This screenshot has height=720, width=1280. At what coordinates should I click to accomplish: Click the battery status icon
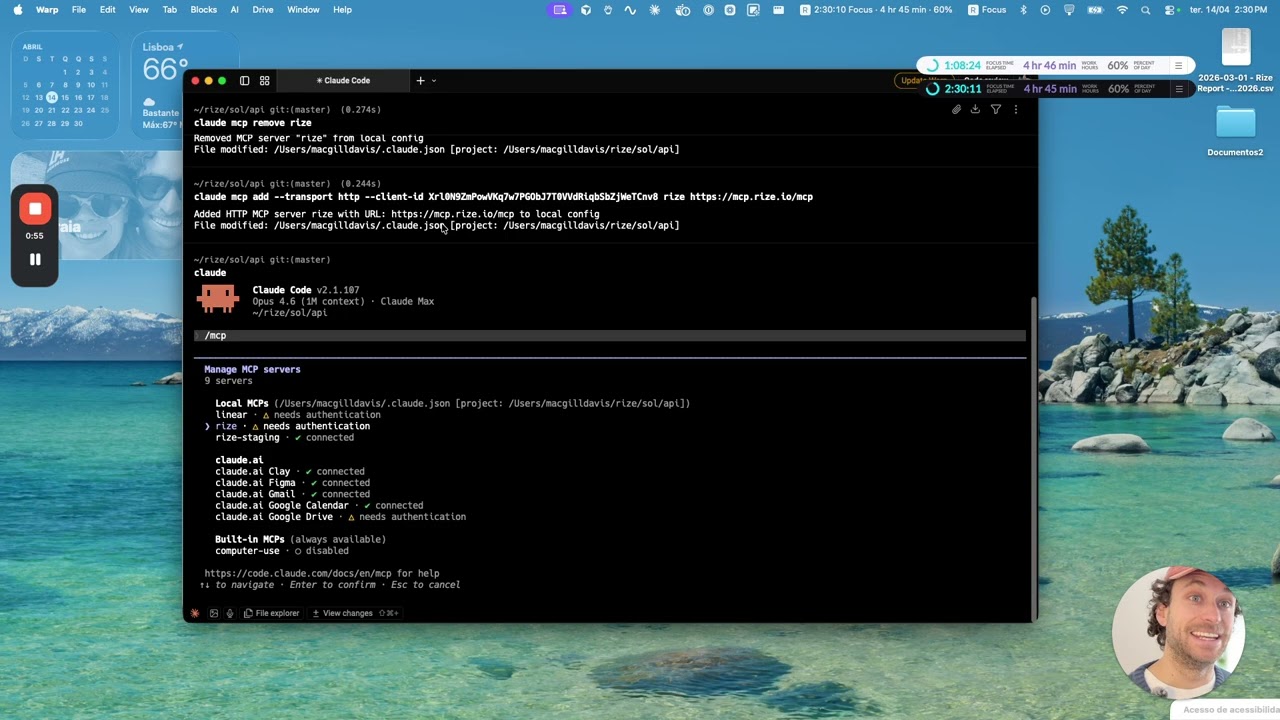coord(1096,9)
